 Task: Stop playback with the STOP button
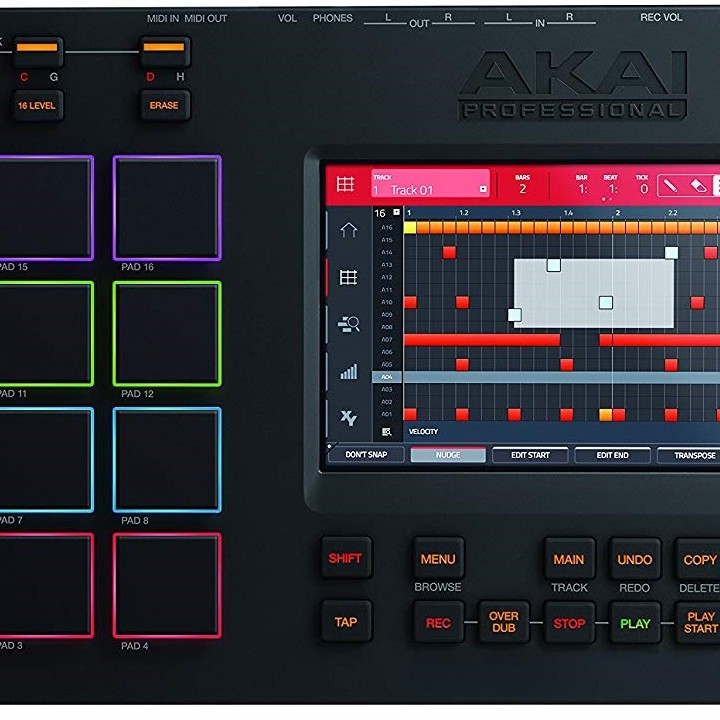pyautogui.click(x=569, y=624)
